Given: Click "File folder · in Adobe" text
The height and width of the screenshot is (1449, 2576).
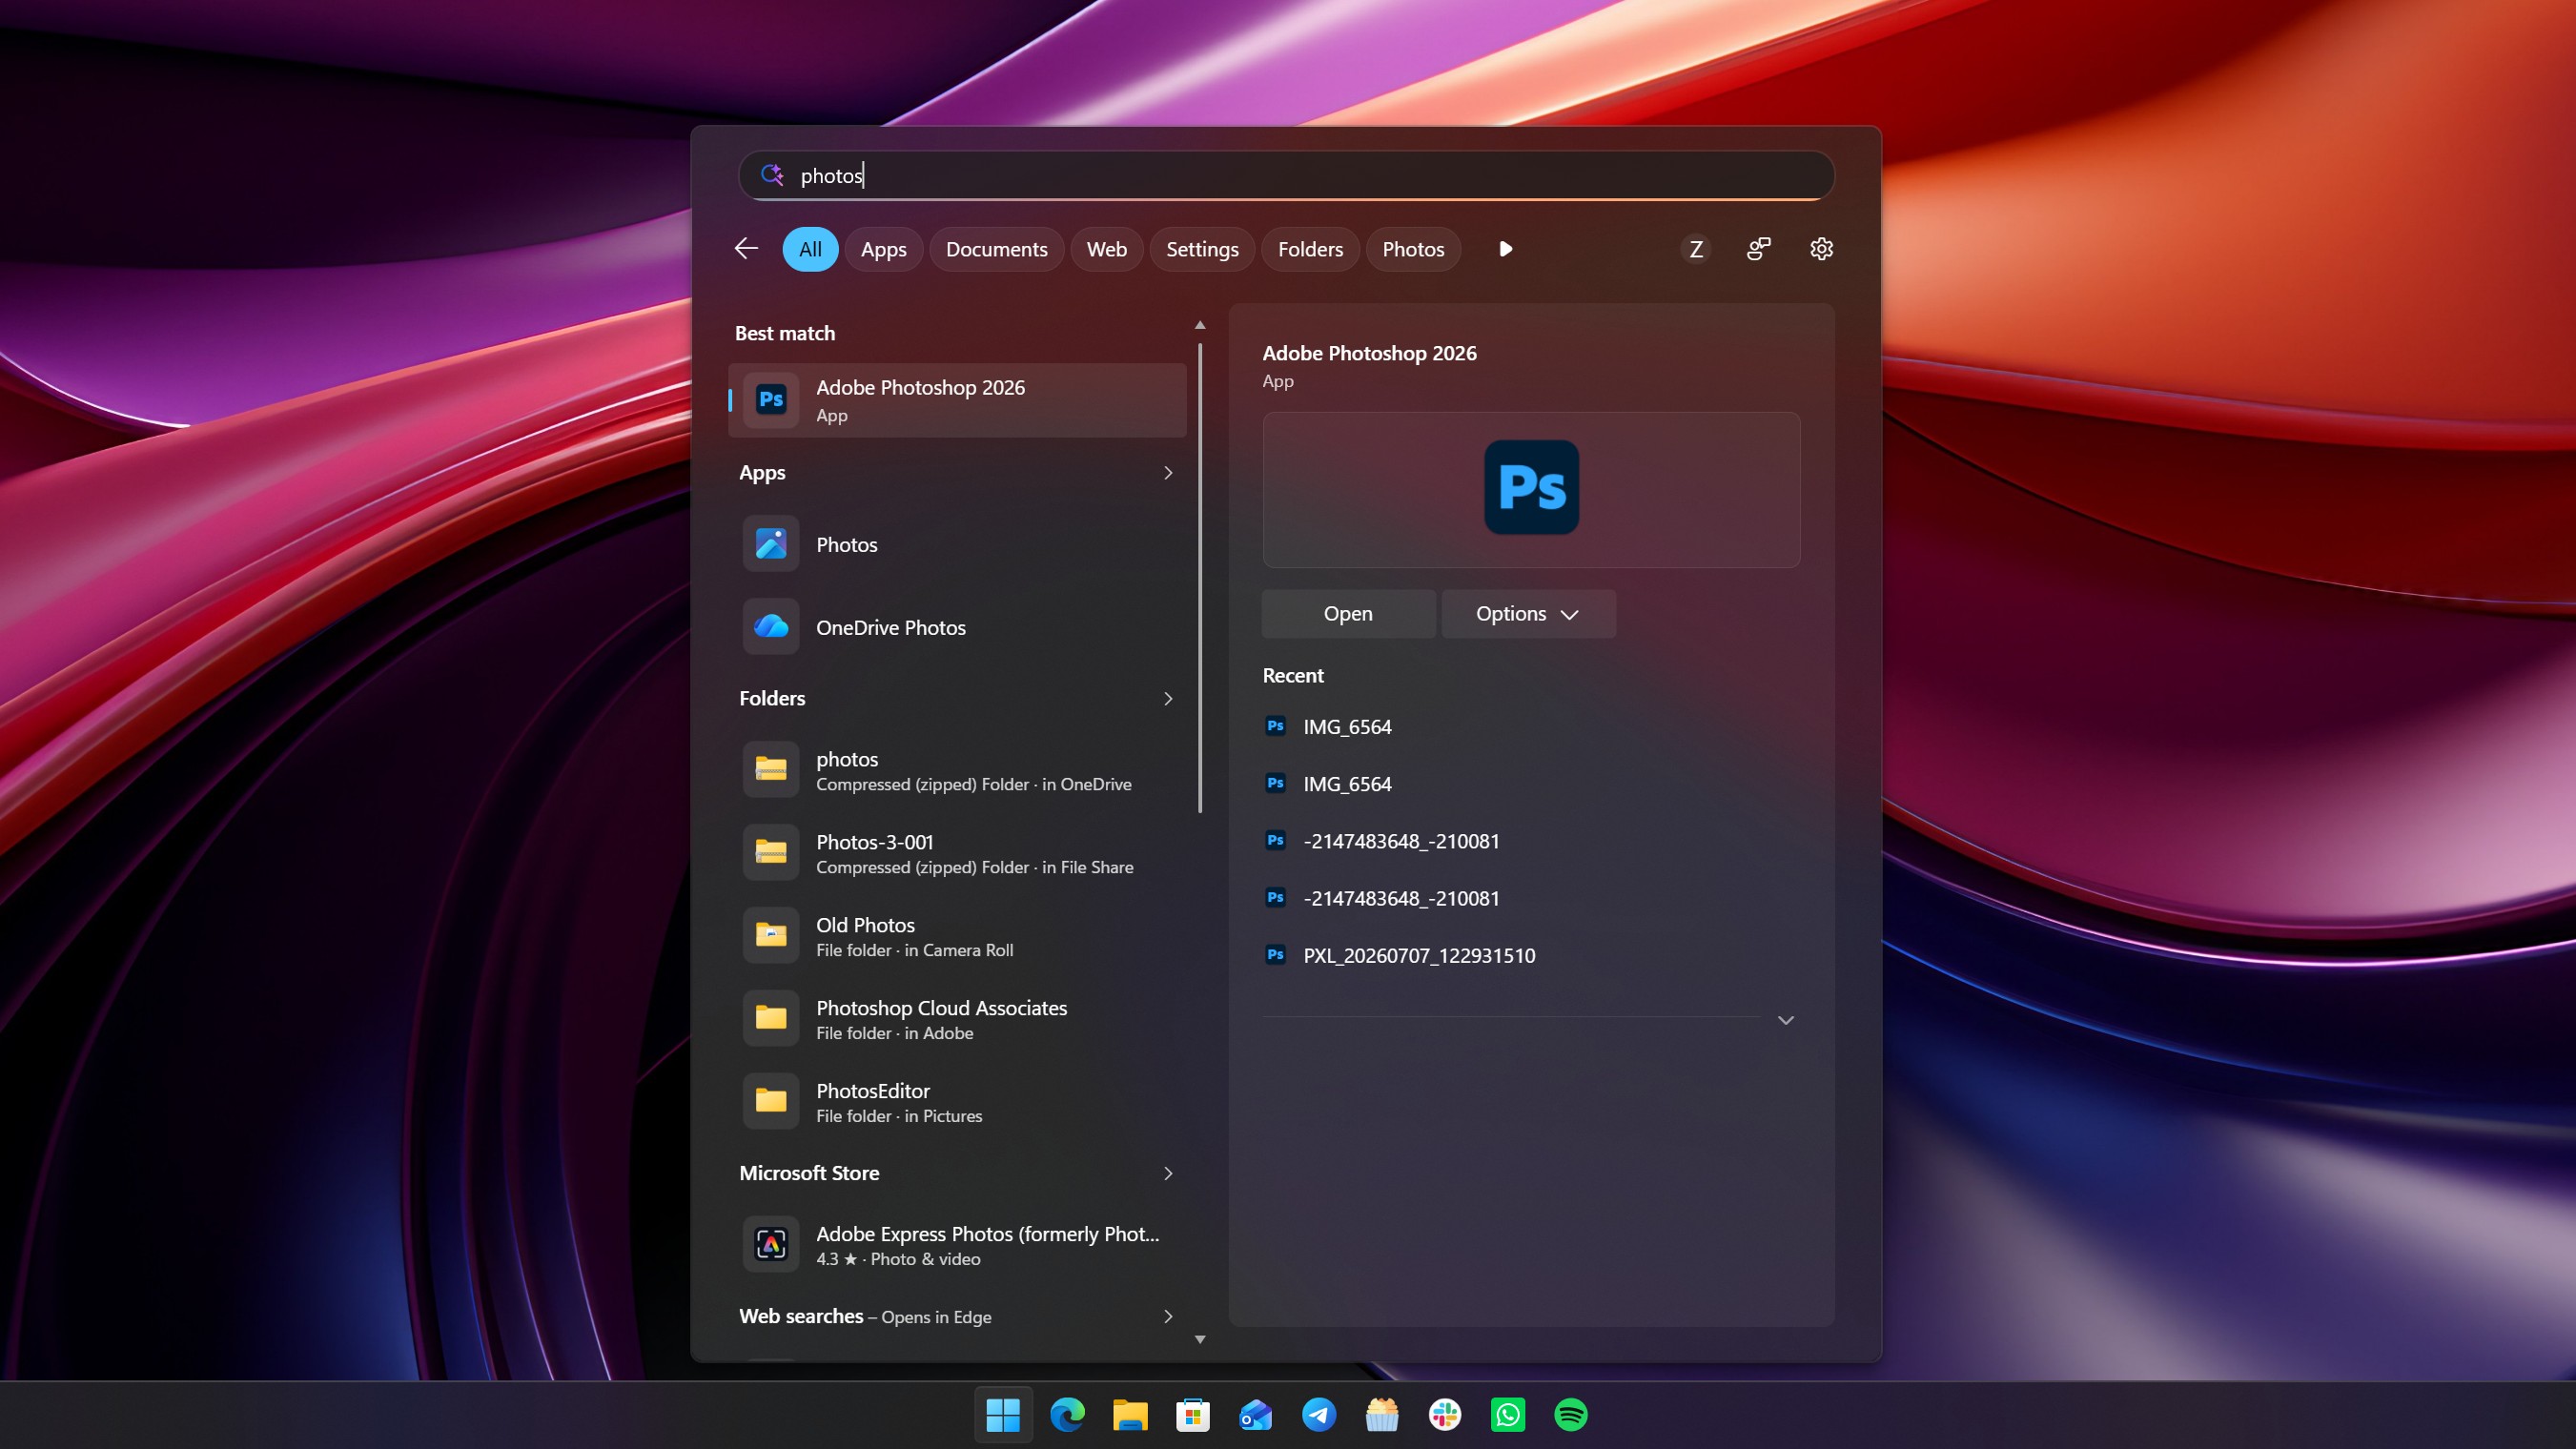Looking at the screenshot, I should click(x=894, y=1033).
